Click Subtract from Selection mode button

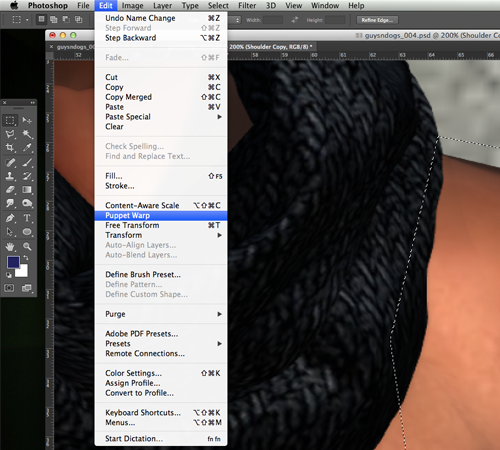point(66,19)
